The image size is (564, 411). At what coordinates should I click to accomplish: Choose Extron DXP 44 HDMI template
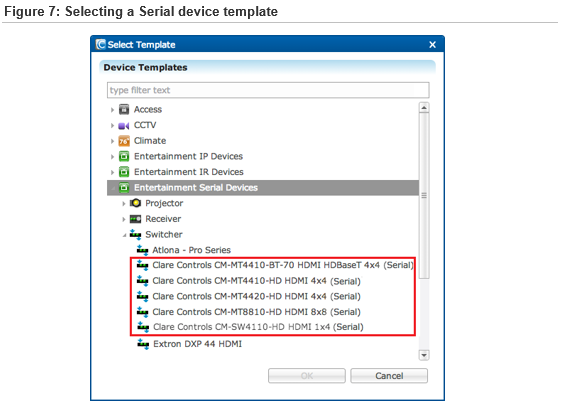coord(197,344)
